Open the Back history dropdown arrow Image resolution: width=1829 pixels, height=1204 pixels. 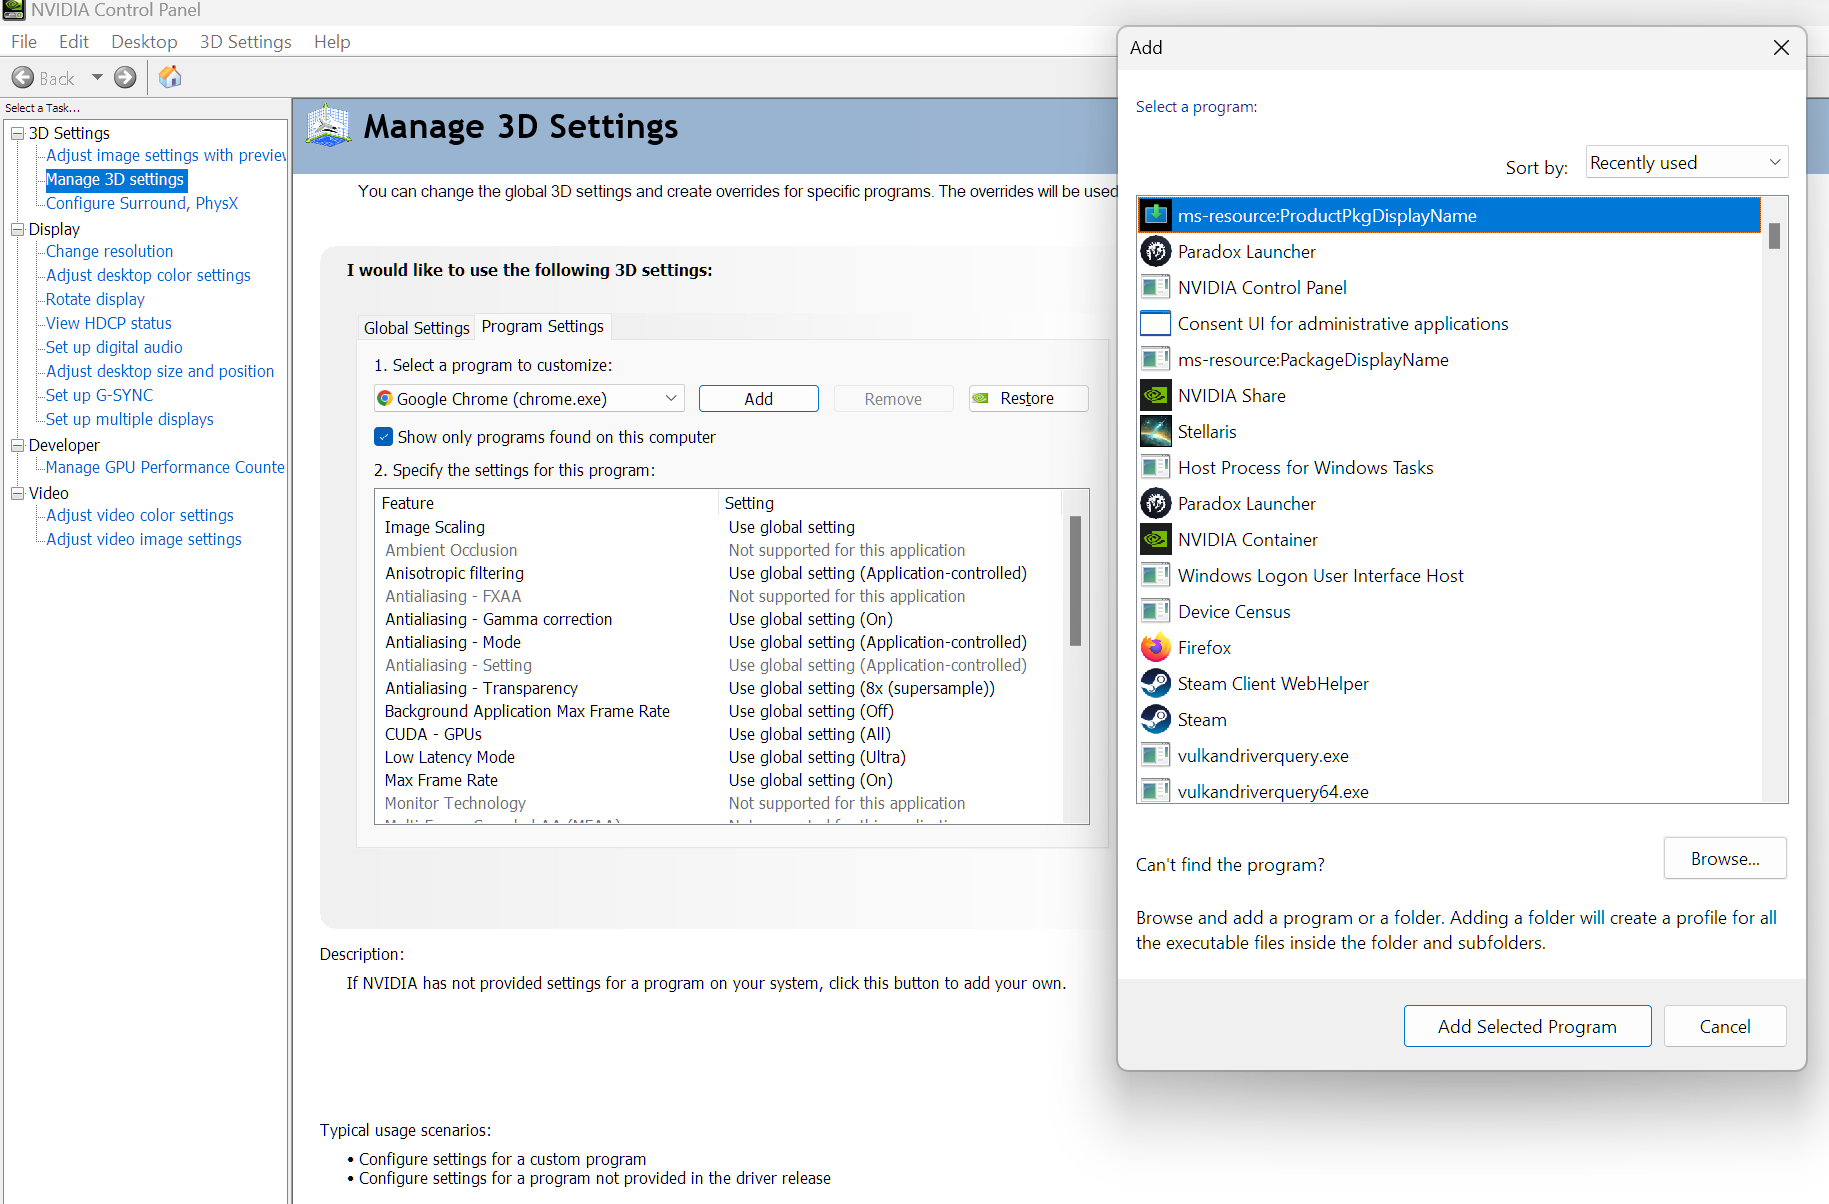(97, 77)
